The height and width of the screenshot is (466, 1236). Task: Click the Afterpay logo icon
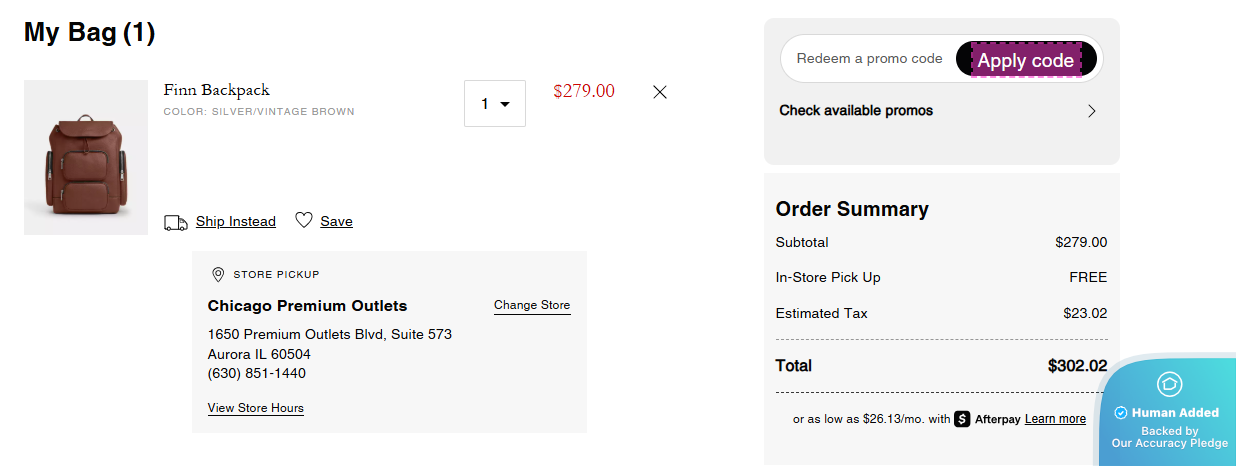point(963,419)
